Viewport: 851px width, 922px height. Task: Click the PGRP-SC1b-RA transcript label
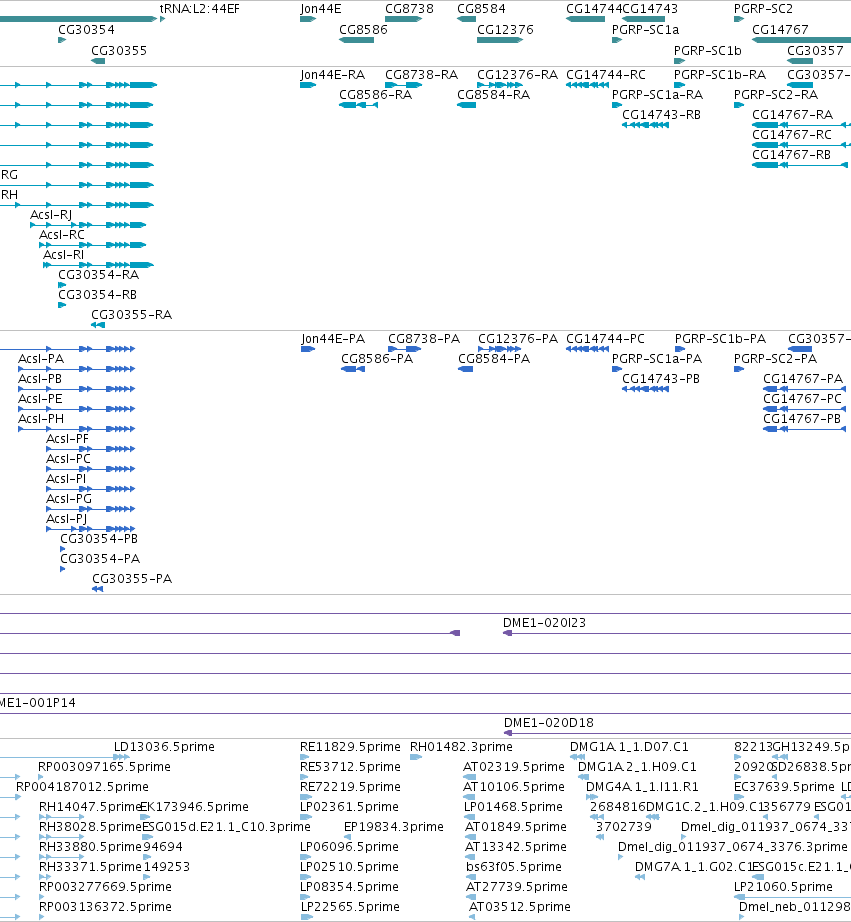[720, 75]
